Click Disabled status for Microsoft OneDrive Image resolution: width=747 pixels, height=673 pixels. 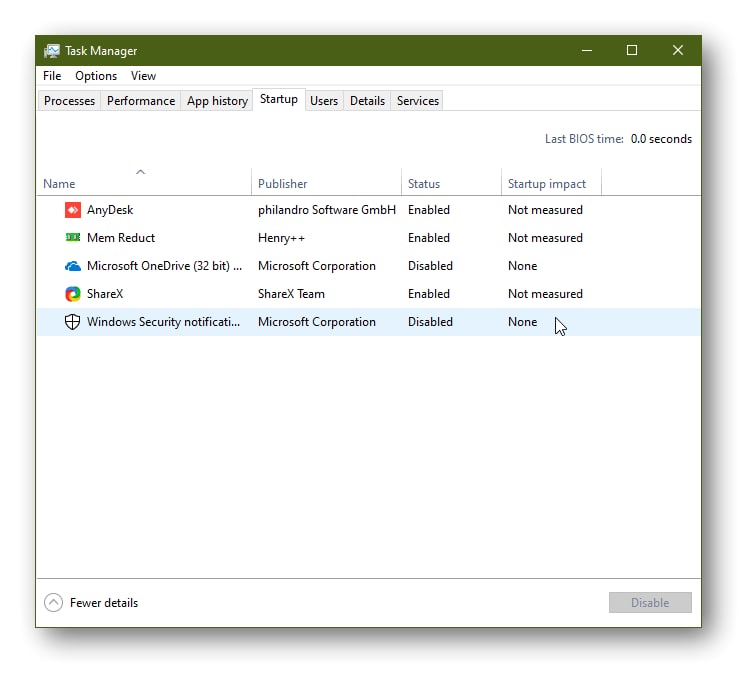pyautogui.click(x=430, y=266)
